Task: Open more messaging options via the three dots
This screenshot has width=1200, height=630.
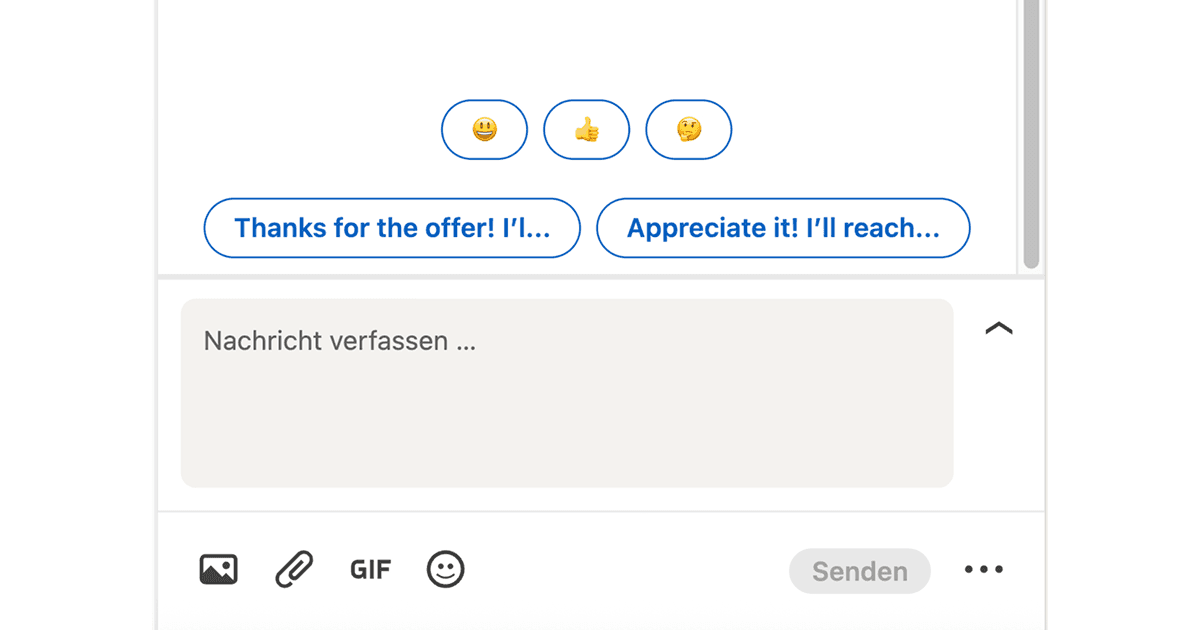Action: (x=984, y=568)
